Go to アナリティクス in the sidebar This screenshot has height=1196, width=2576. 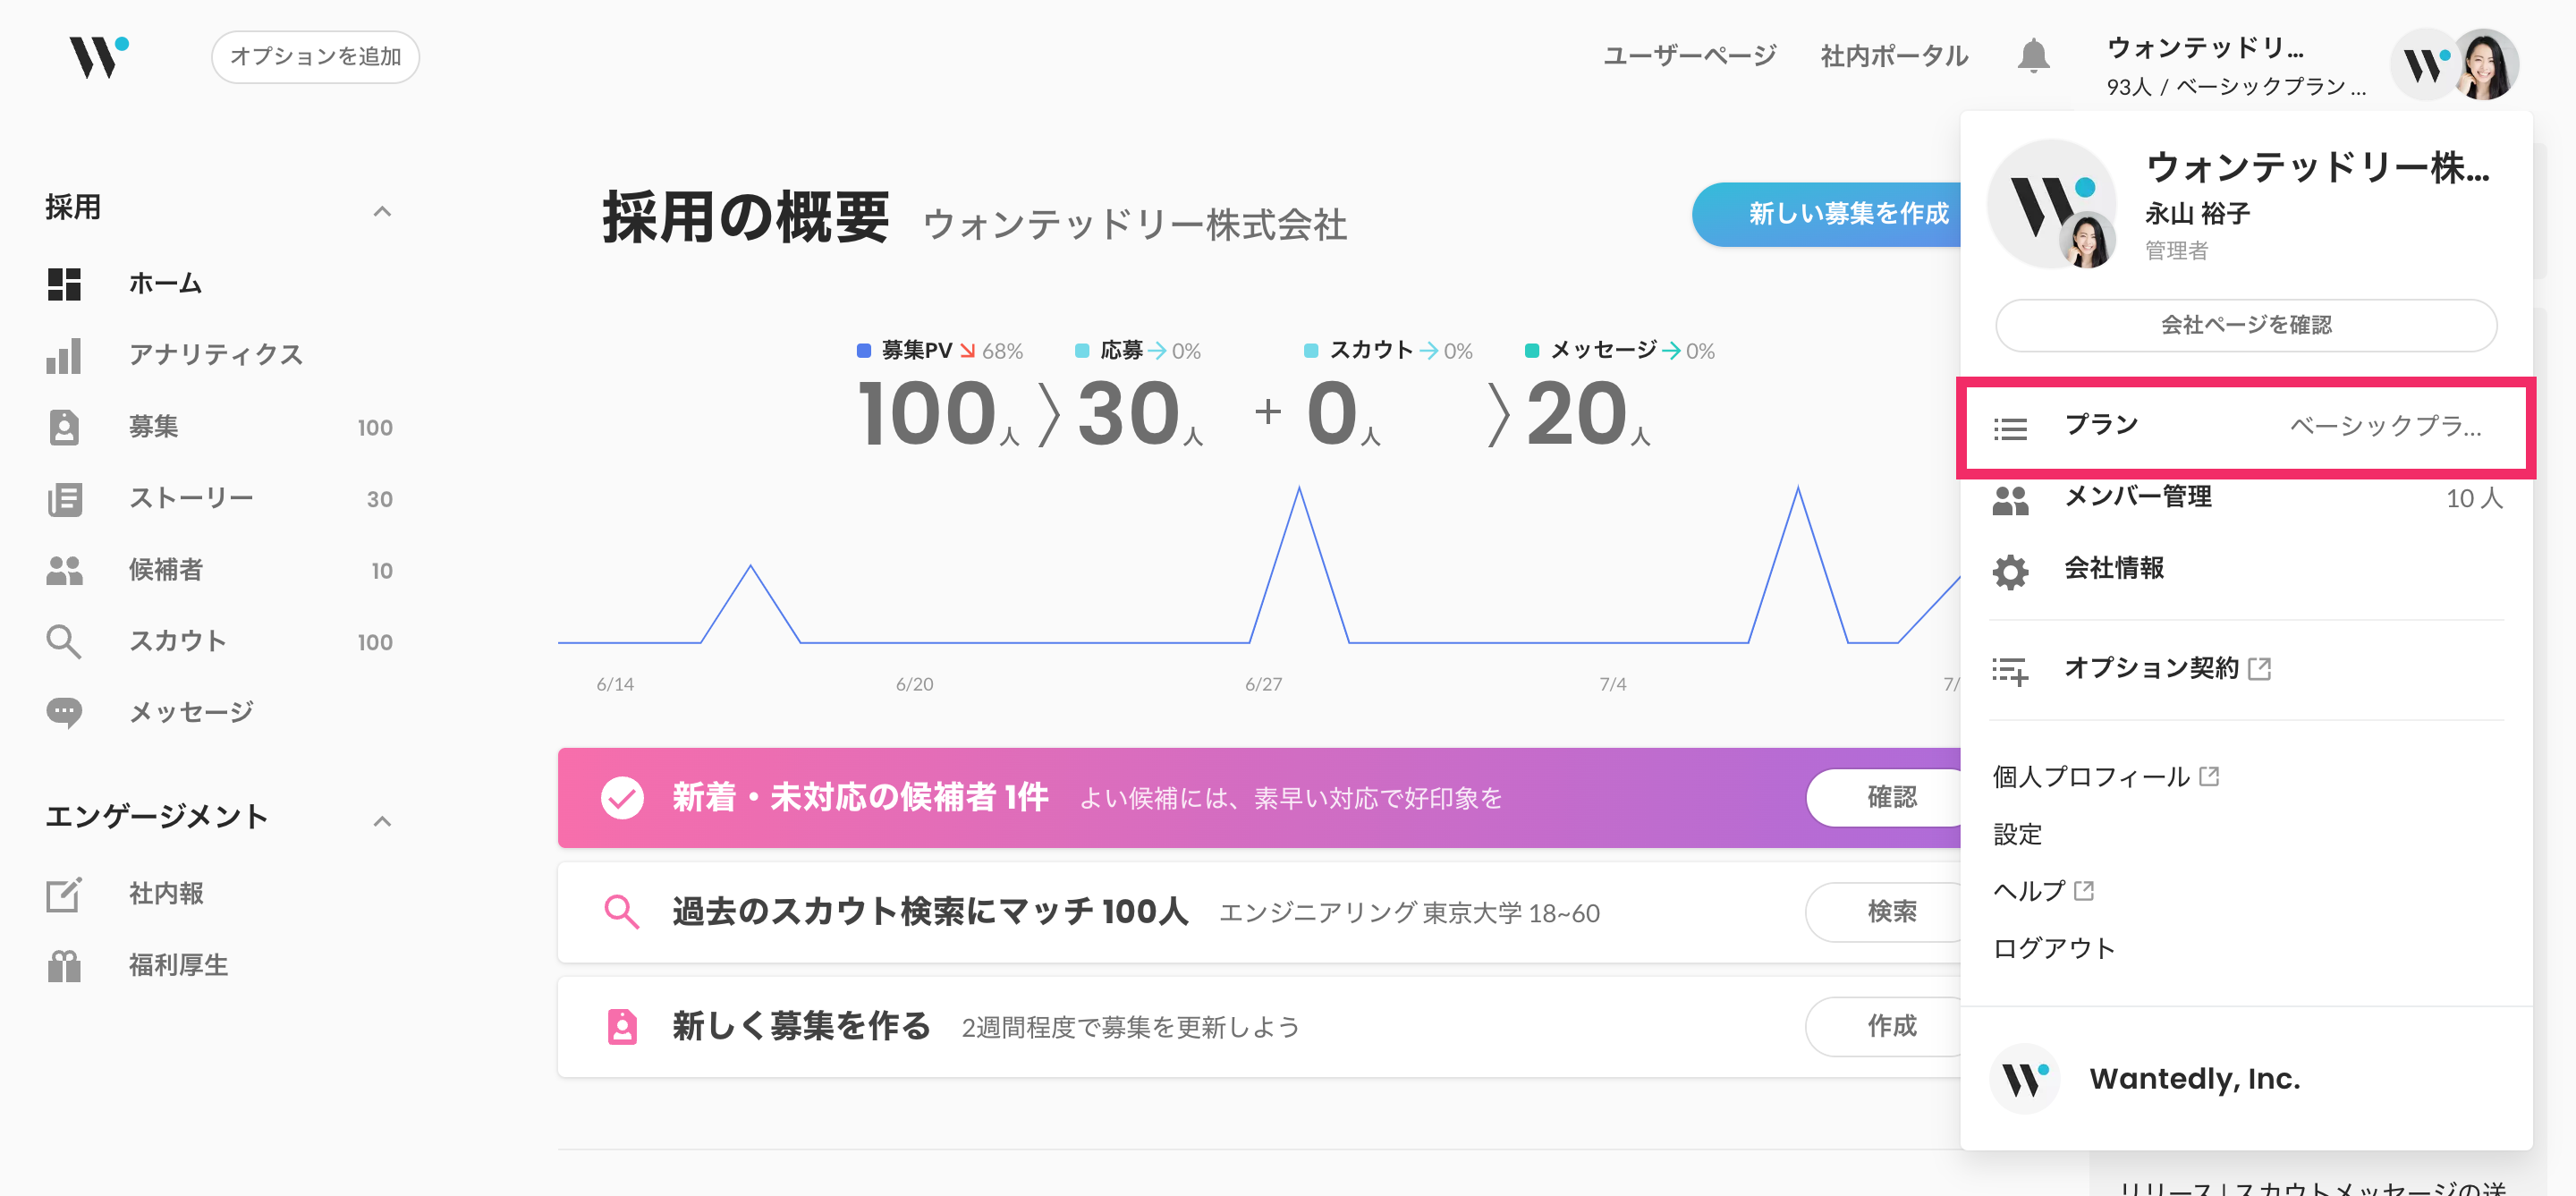tap(220, 355)
